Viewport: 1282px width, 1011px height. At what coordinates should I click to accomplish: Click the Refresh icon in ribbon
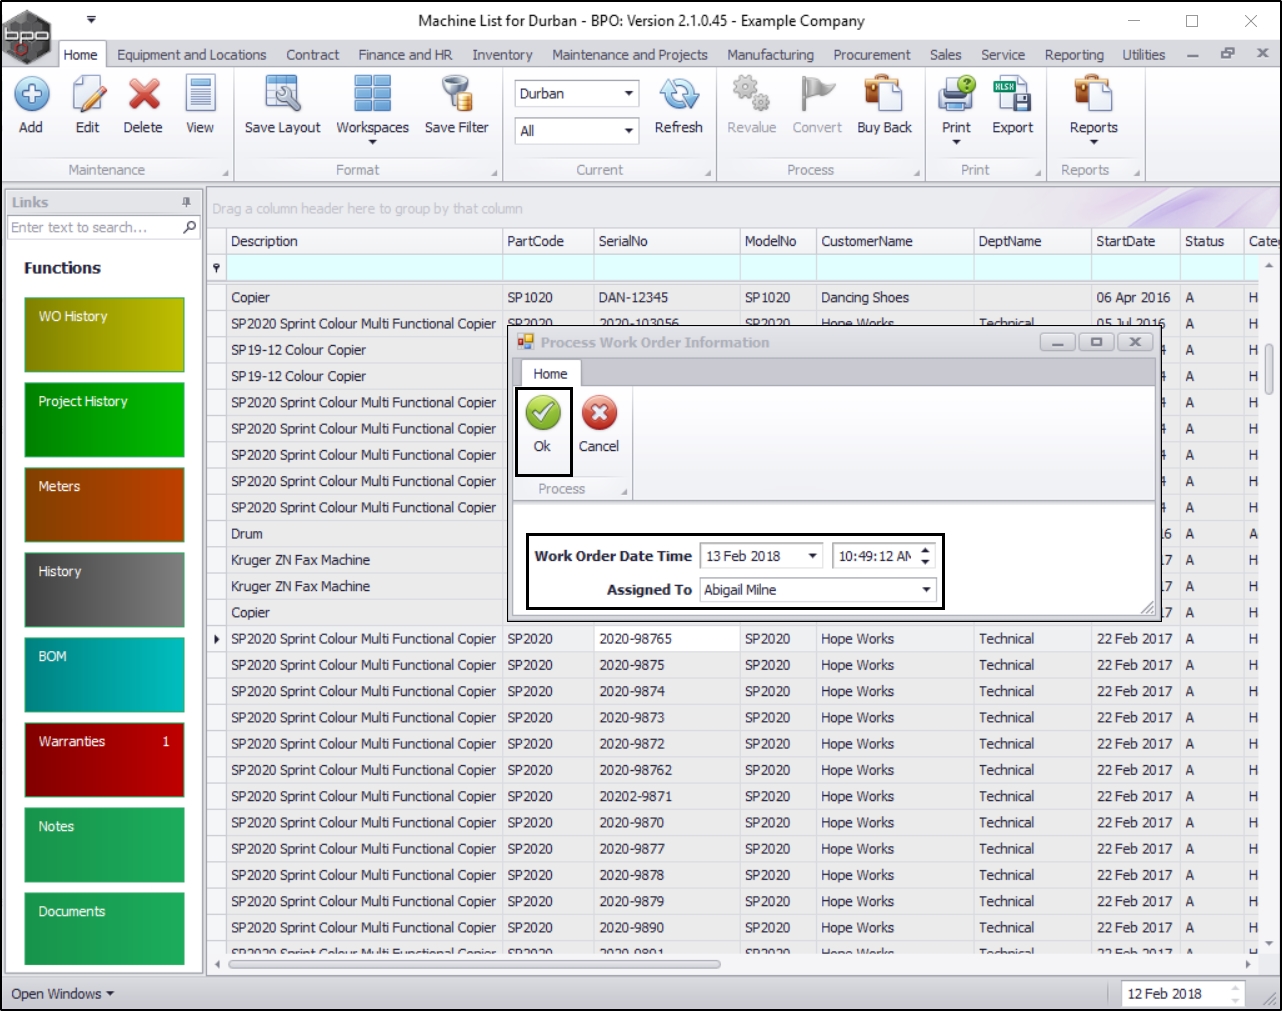pos(678,95)
